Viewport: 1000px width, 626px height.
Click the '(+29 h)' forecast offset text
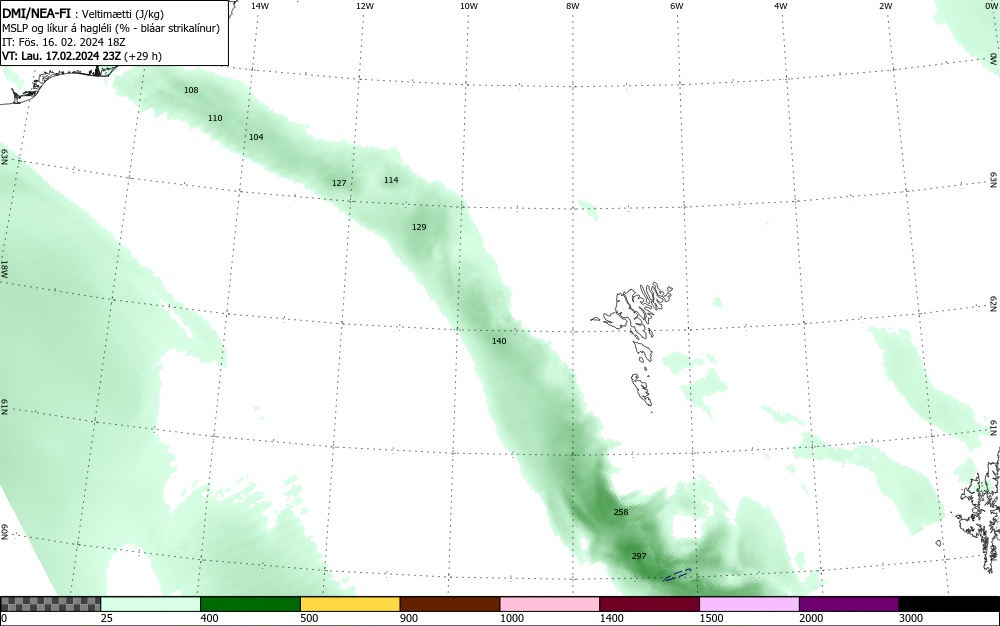pyautogui.click(x=143, y=56)
